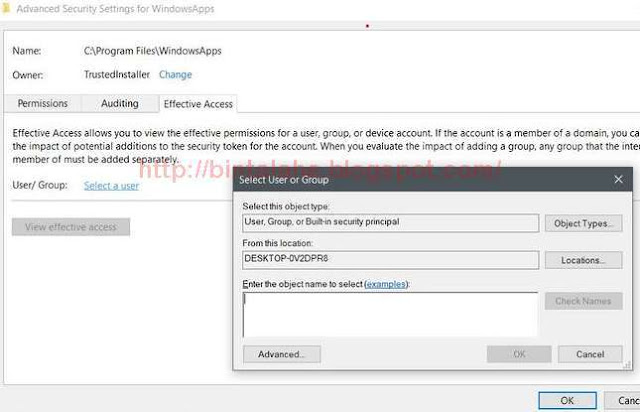Open Advanced search in Select User dialog
This screenshot has height=412, width=640.
point(282,354)
